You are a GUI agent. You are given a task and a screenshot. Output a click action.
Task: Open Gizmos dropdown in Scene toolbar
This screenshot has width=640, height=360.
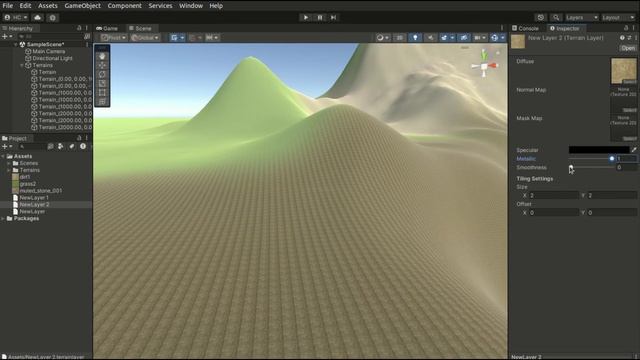(498, 38)
